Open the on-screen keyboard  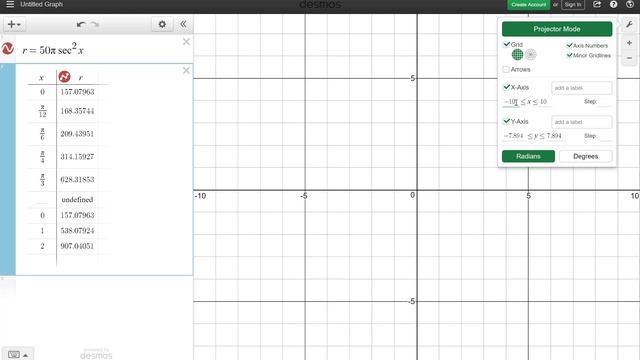[14, 355]
